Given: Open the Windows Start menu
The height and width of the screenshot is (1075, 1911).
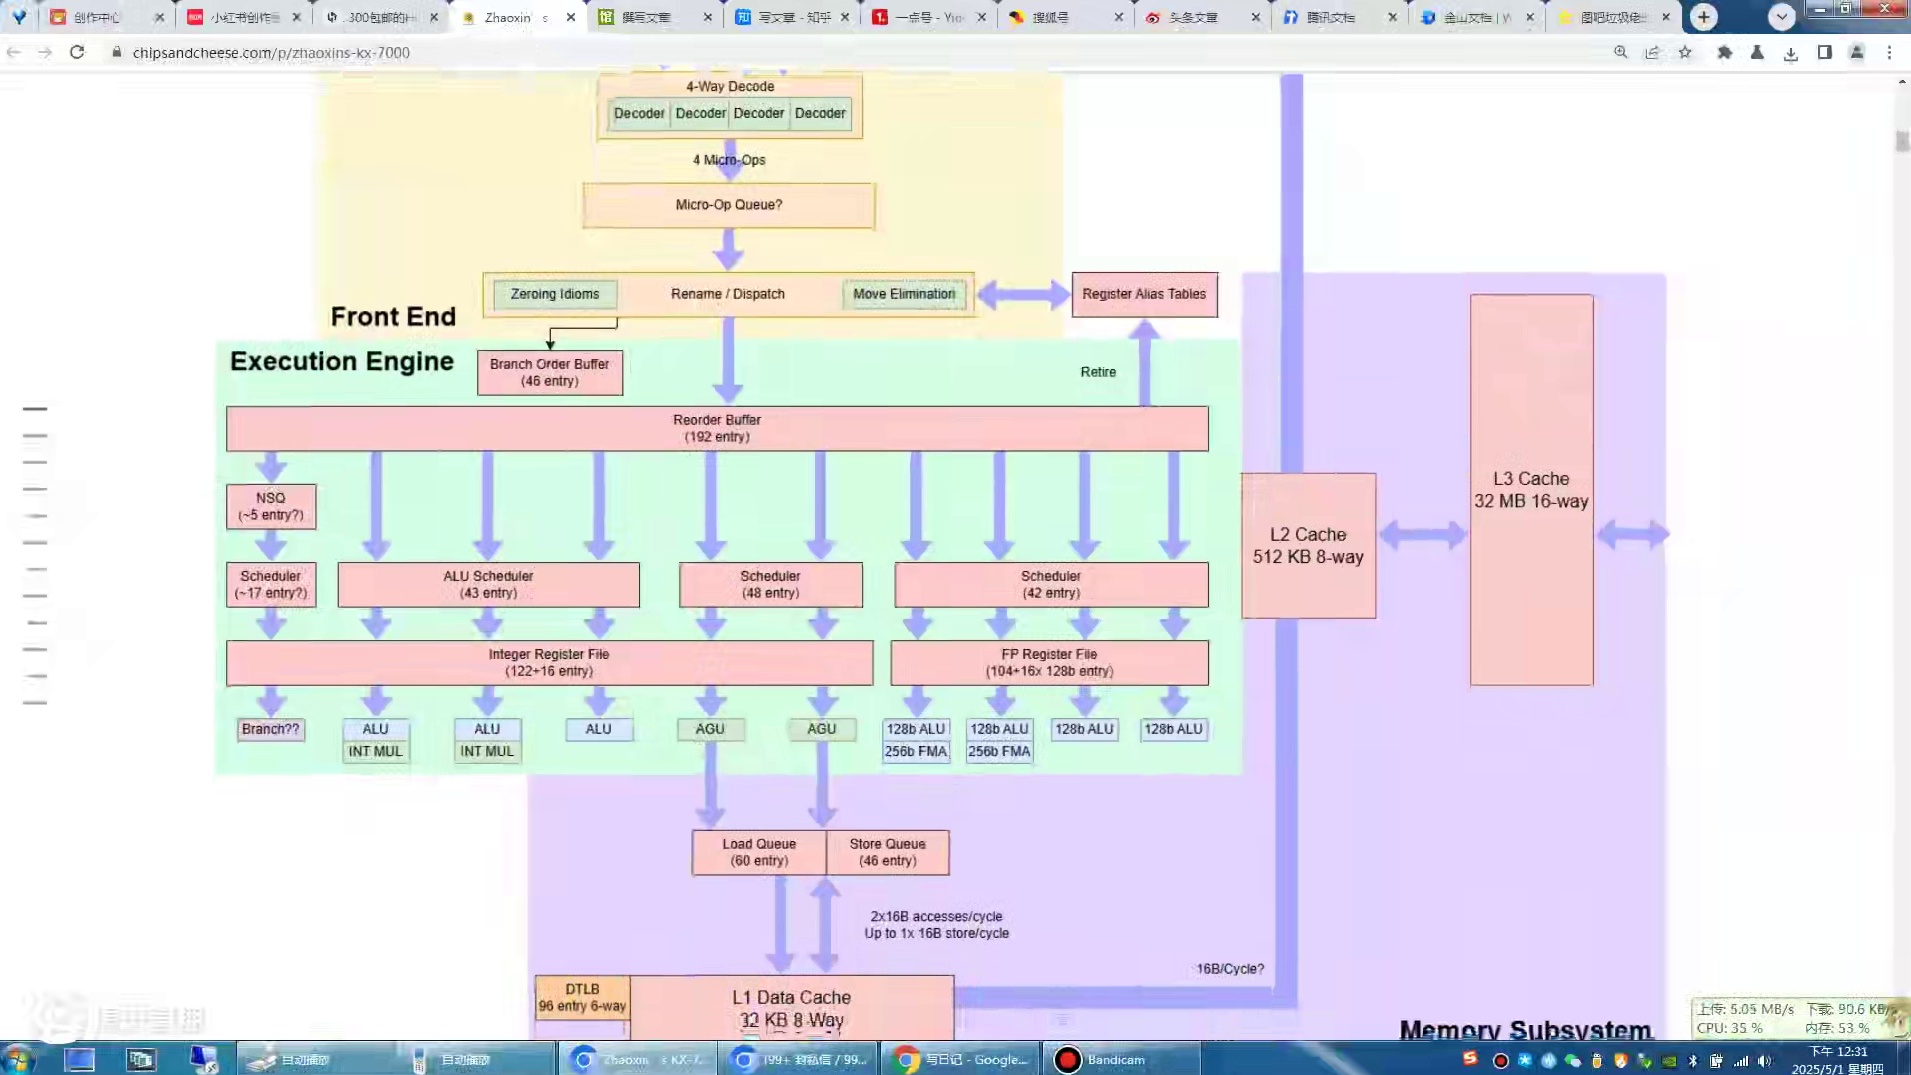Looking at the screenshot, I should [x=18, y=1059].
